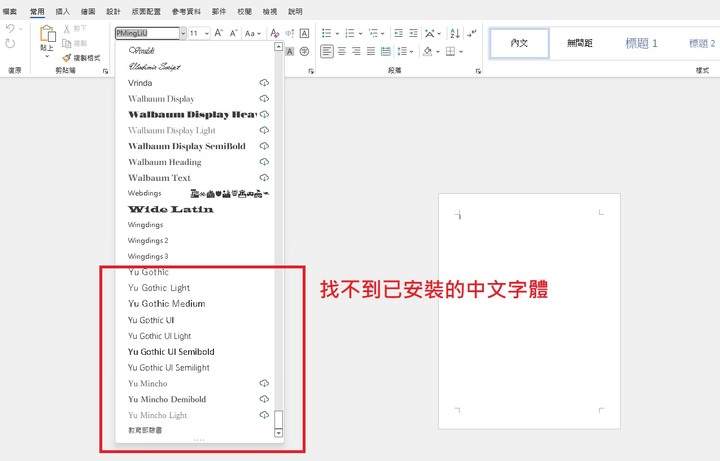720x461 pixels.
Task: Toggle distributed alignment
Action: coord(386,51)
